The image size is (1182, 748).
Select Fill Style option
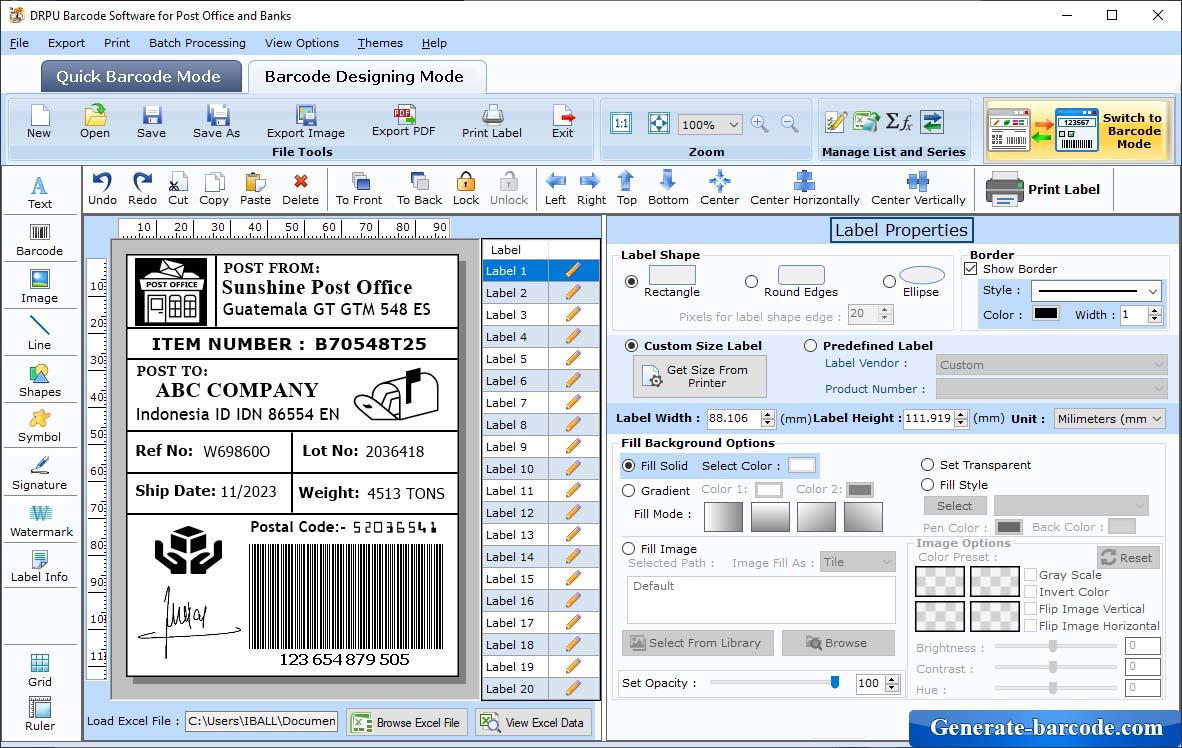(927, 484)
